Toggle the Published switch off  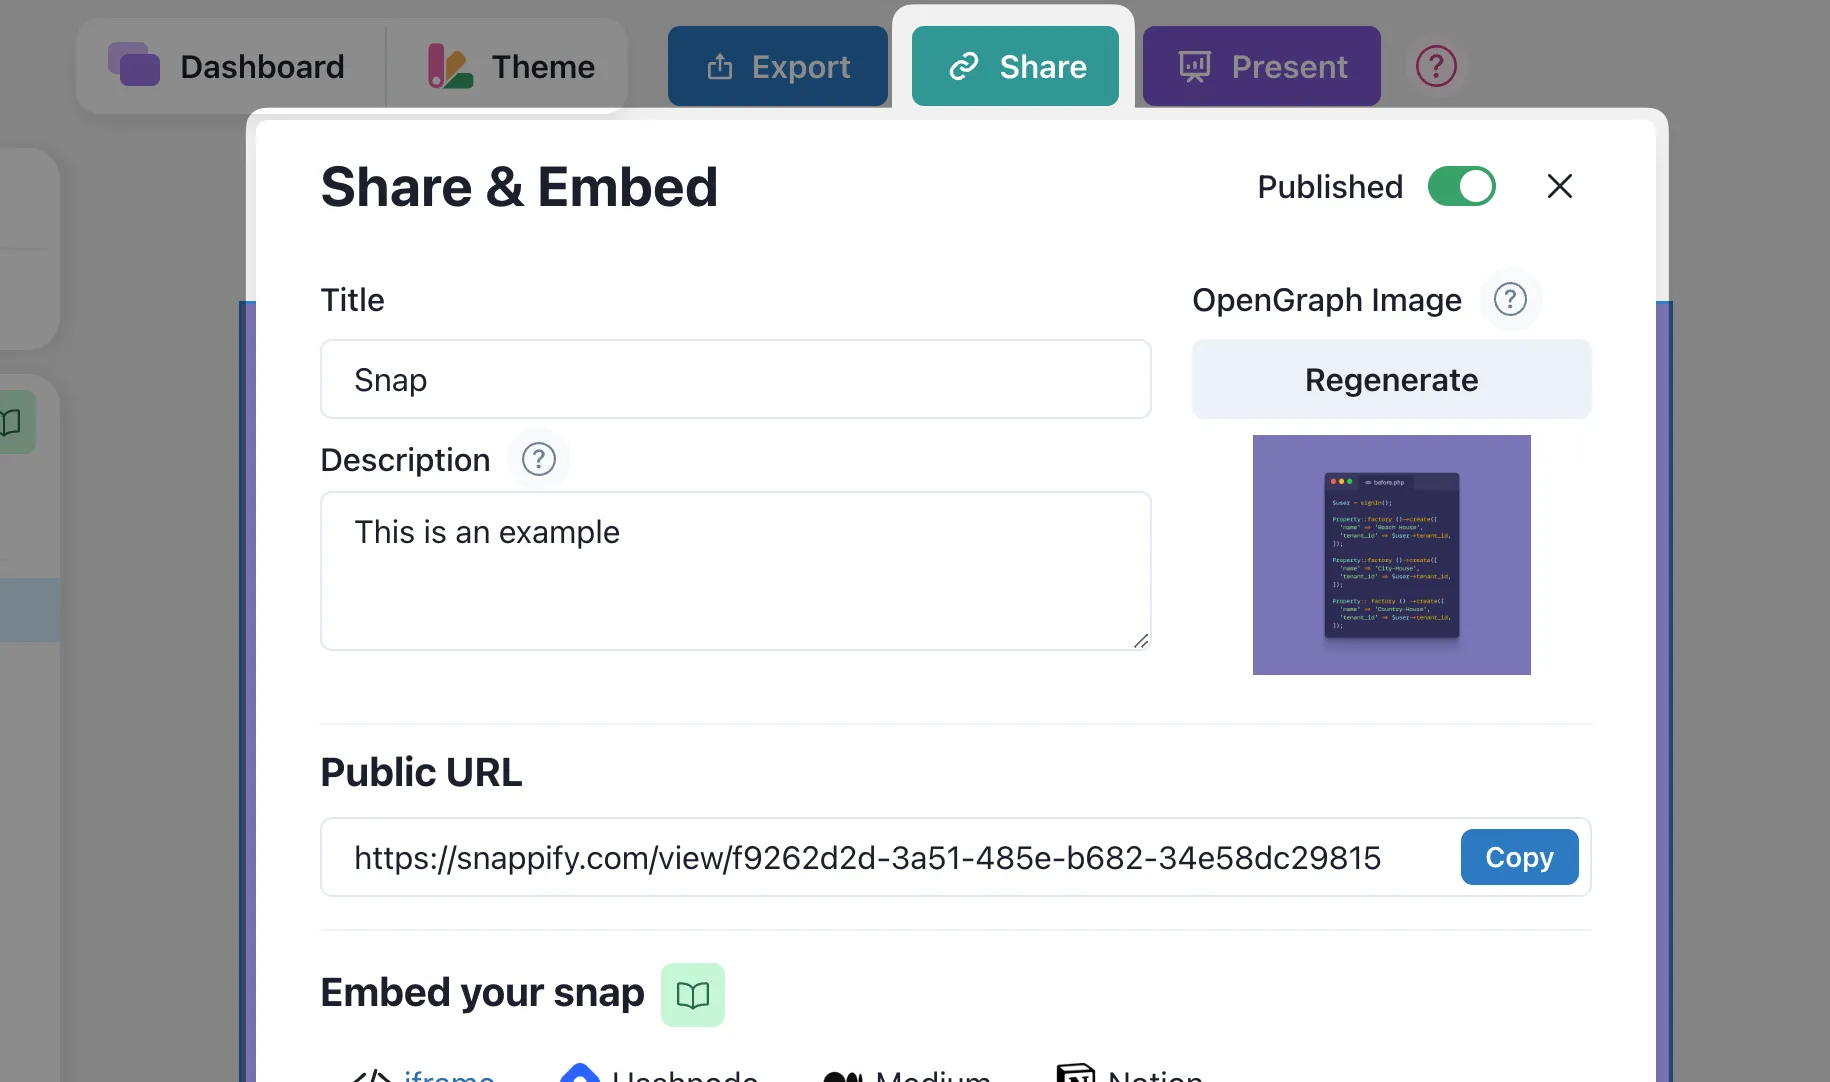(x=1462, y=186)
